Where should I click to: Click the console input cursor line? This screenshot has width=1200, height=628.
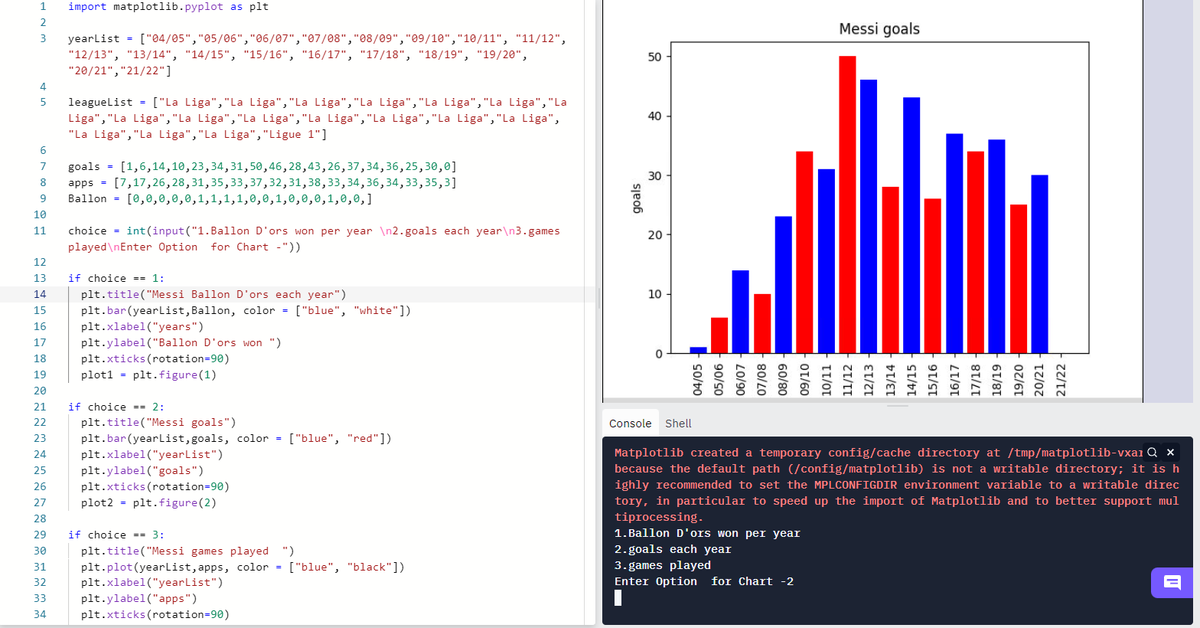click(x=619, y=598)
